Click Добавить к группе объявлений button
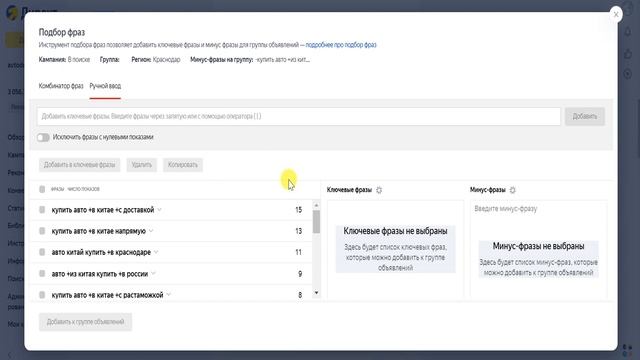This screenshot has height=360, width=640. 85,322
